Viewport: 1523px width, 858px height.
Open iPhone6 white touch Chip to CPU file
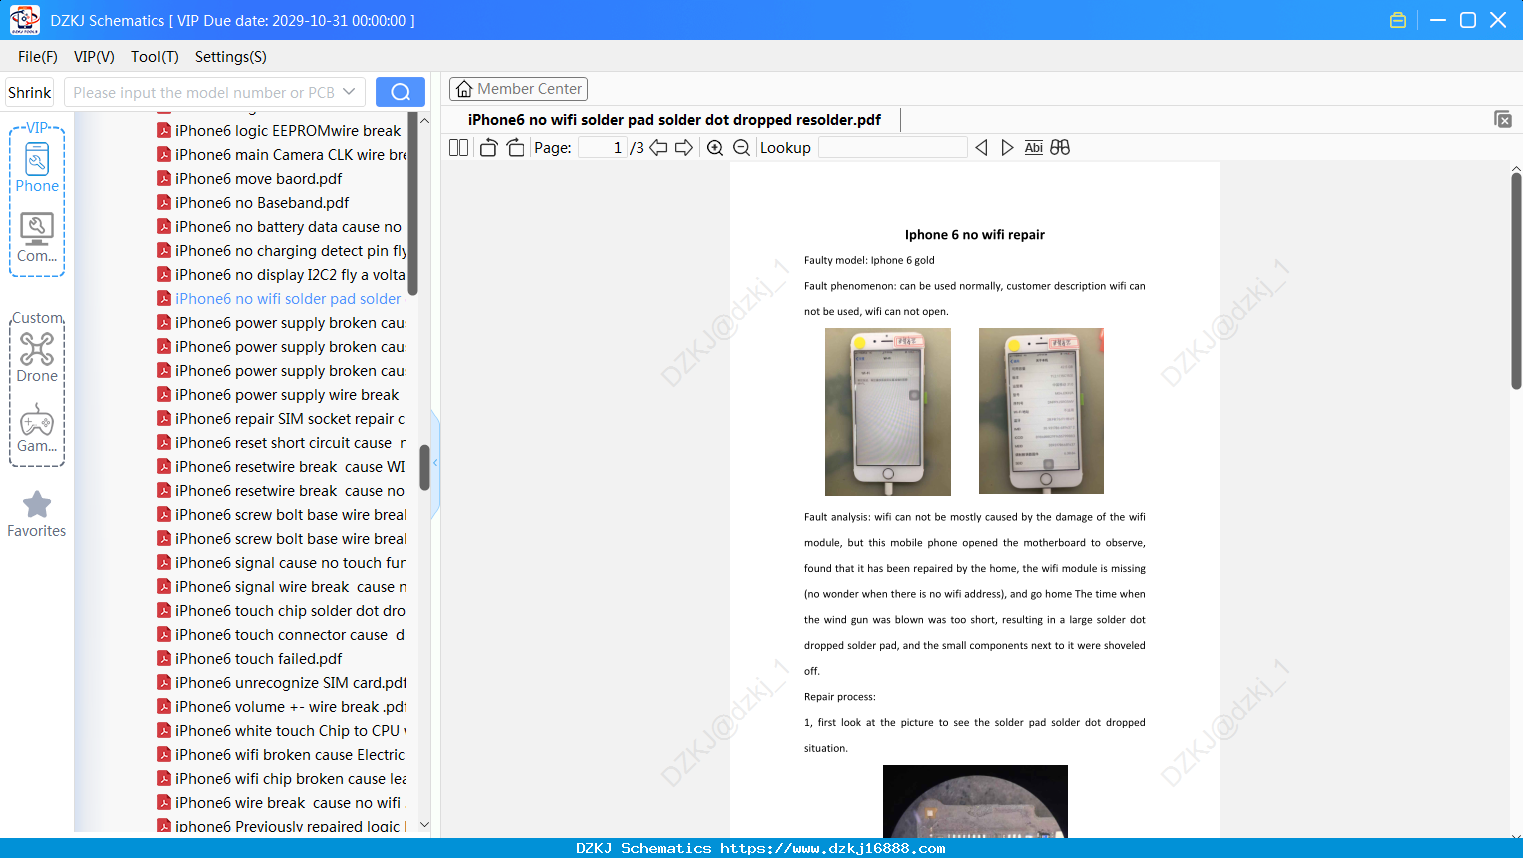pyautogui.click(x=280, y=731)
